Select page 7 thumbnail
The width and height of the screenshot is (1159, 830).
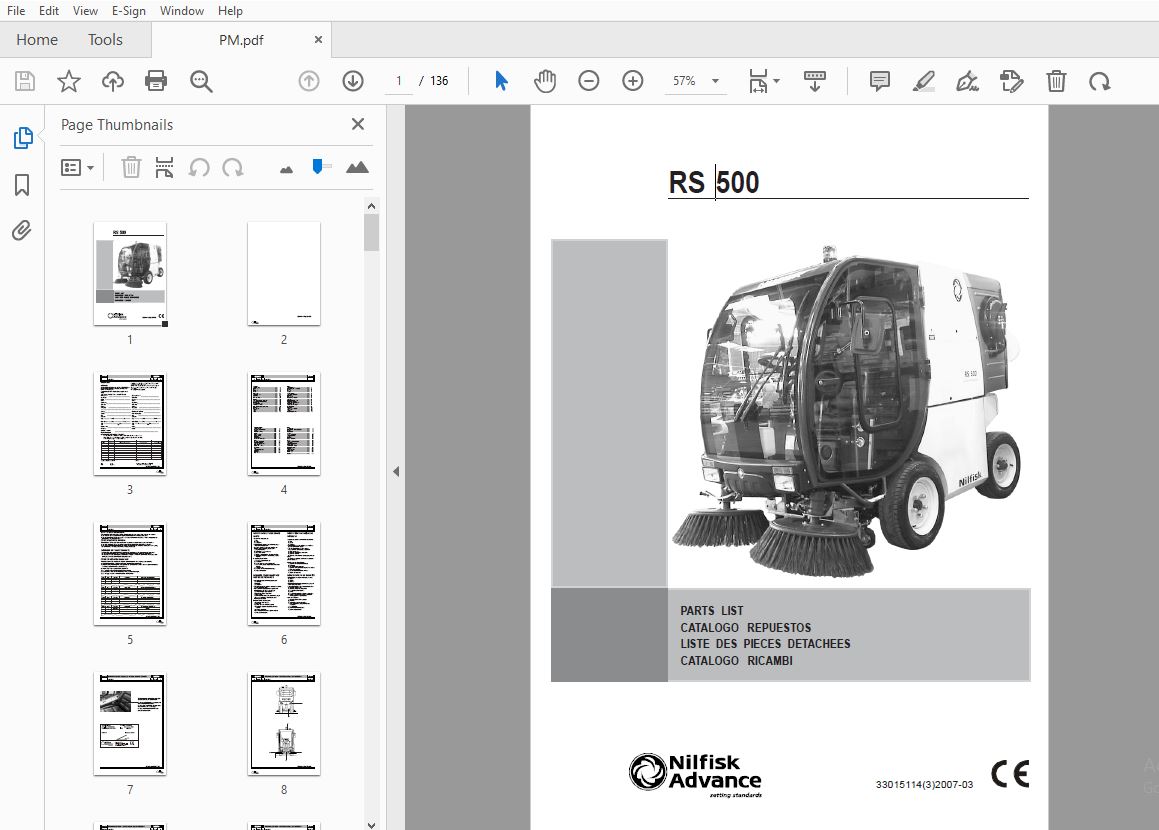point(130,724)
